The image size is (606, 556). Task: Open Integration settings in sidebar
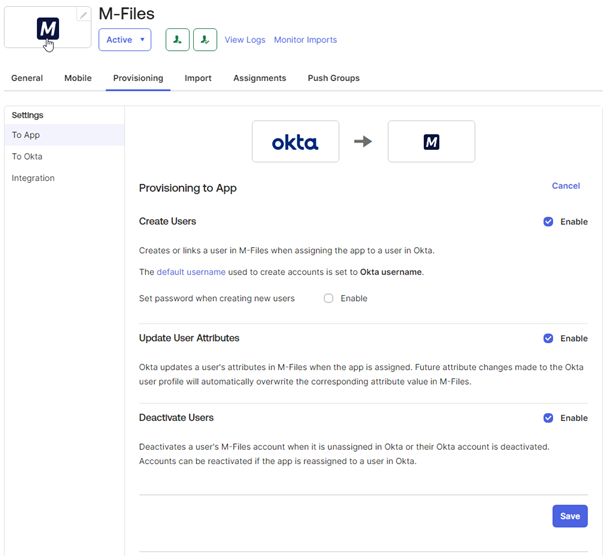click(x=65, y=178)
